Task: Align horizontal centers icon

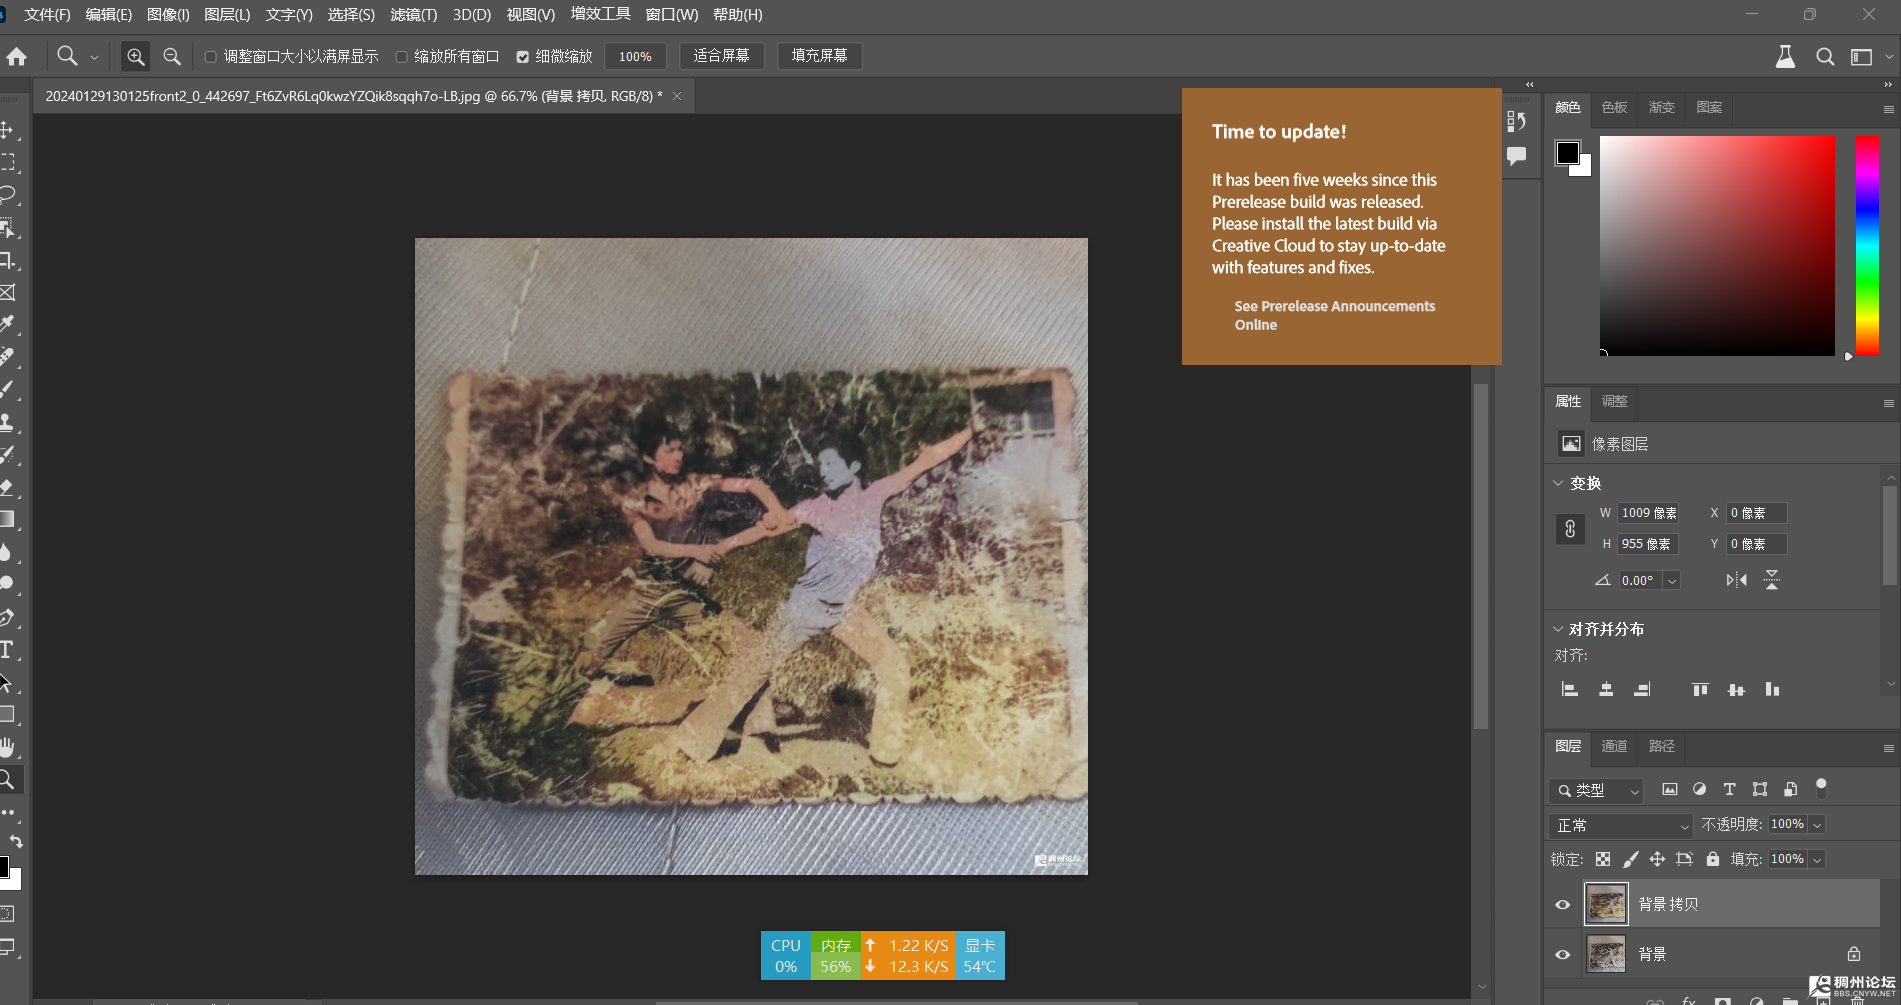Action: pyautogui.click(x=1606, y=689)
